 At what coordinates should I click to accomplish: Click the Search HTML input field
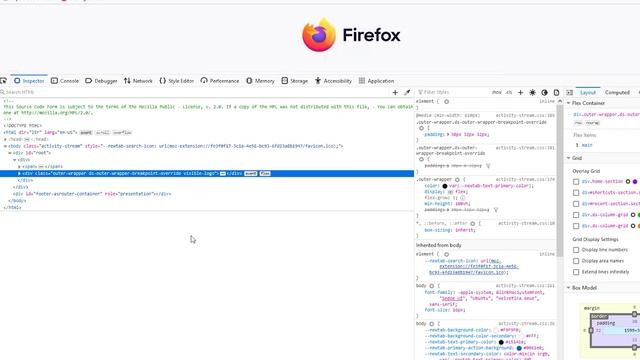[x=194, y=92]
